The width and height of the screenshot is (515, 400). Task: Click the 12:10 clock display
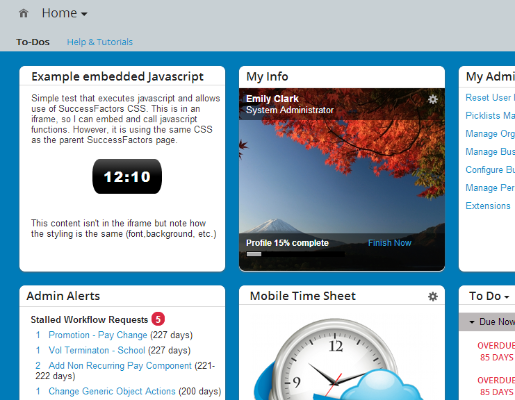(x=127, y=176)
